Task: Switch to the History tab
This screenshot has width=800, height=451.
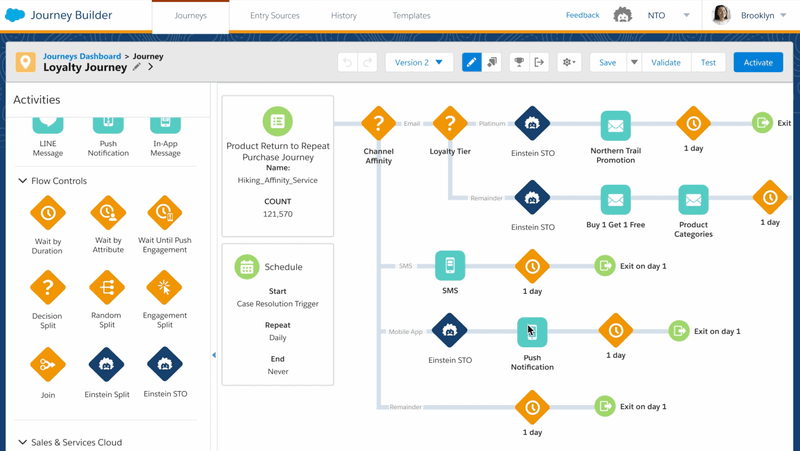Action: point(344,16)
